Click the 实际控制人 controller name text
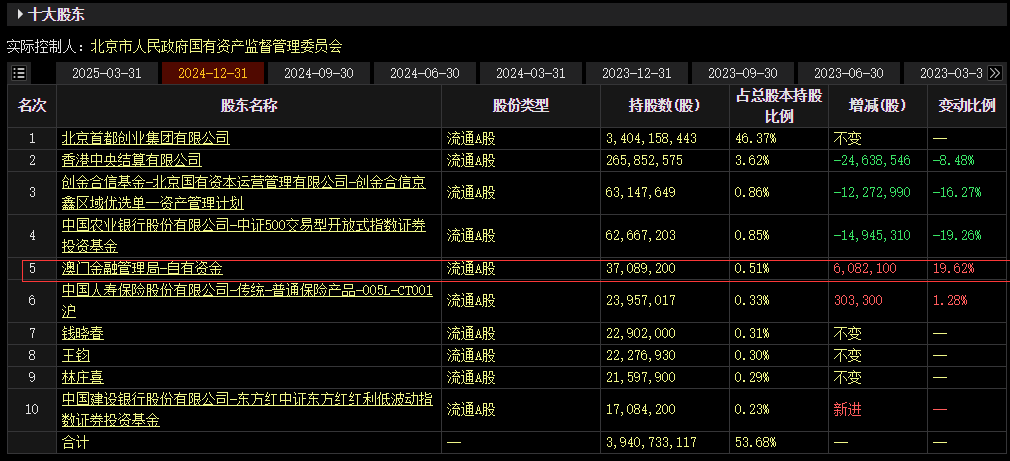The image size is (1010, 461). [216, 47]
